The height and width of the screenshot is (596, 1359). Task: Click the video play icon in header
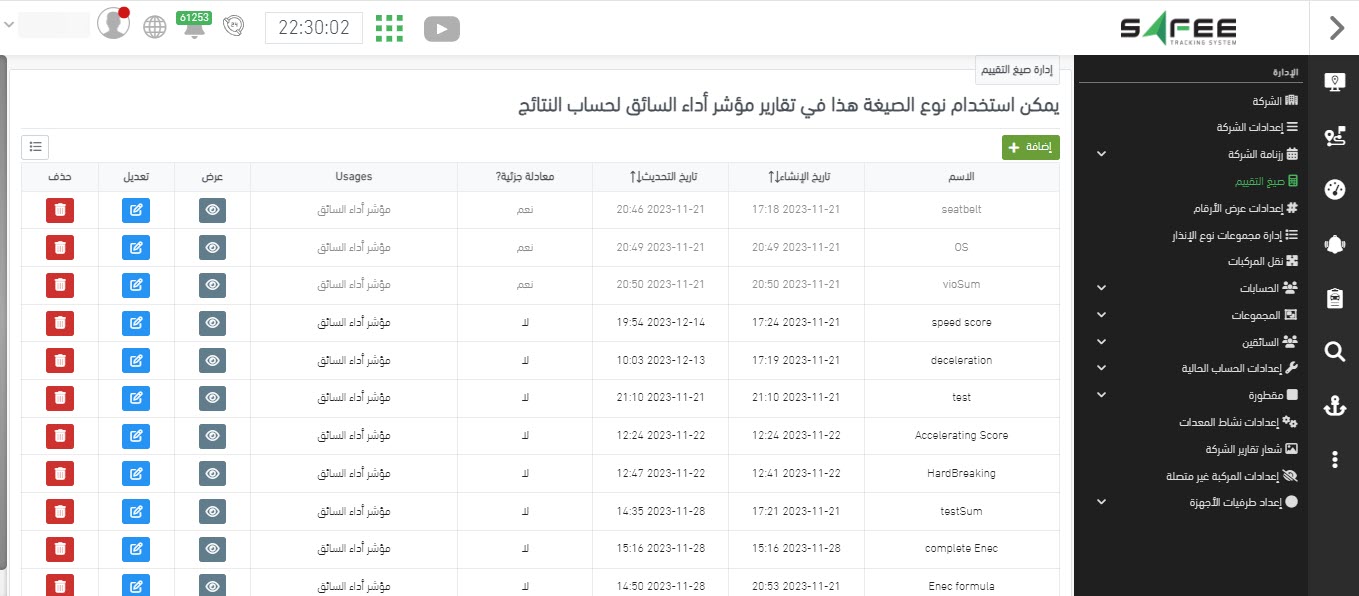pyautogui.click(x=441, y=29)
